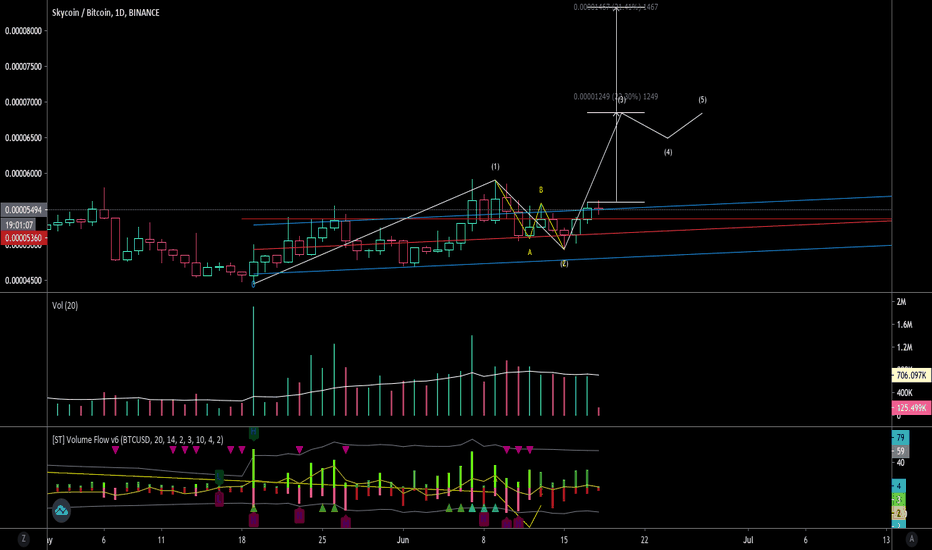Viewport: 932px width, 550px height.
Task: Click the 1.6M volume scale label
Action: (904, 325)
